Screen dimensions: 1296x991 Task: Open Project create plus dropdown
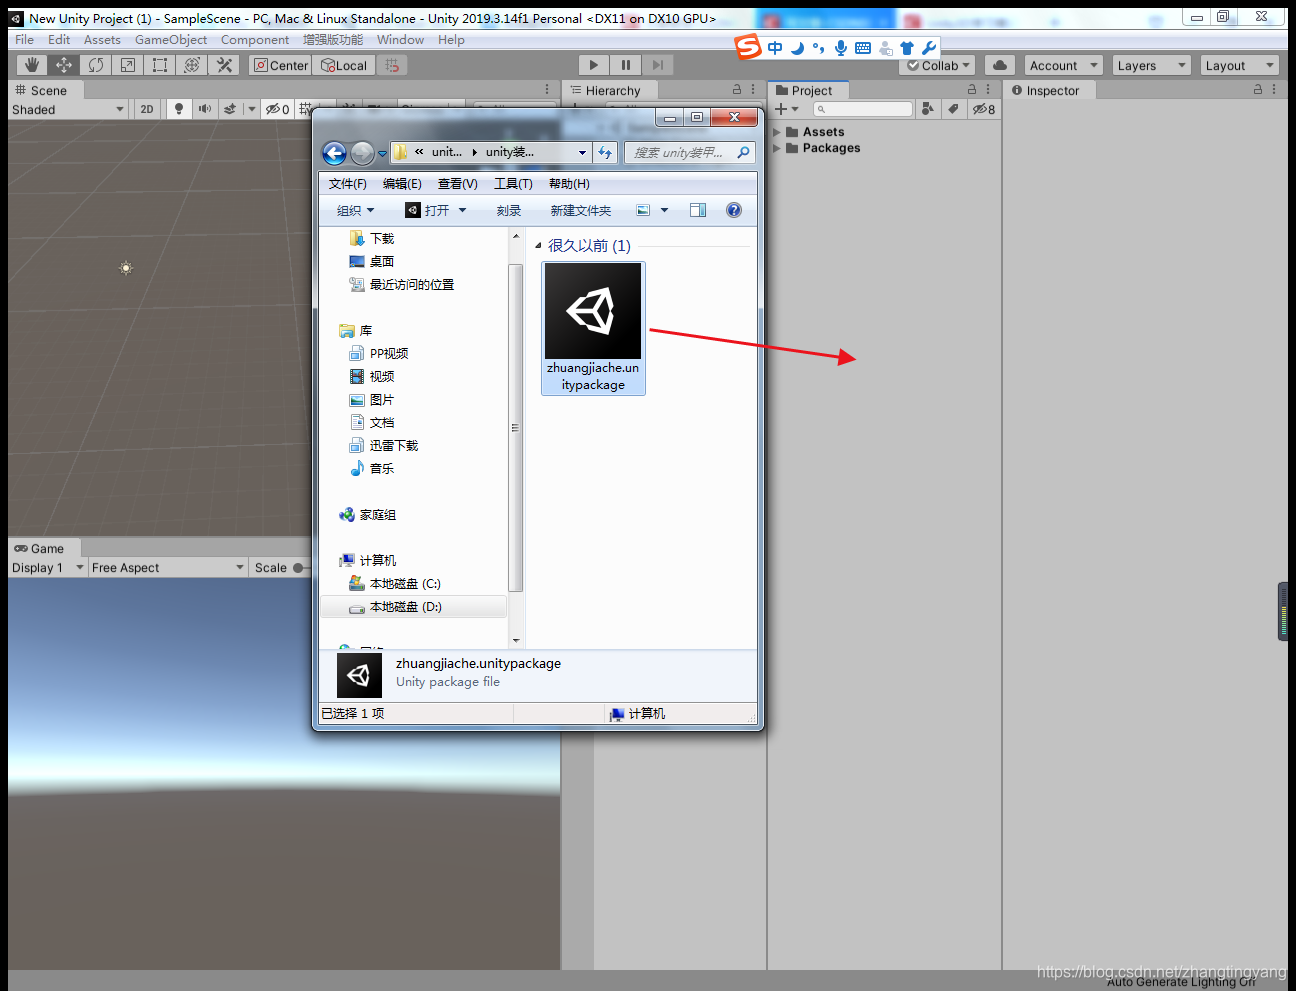[787, 109]
